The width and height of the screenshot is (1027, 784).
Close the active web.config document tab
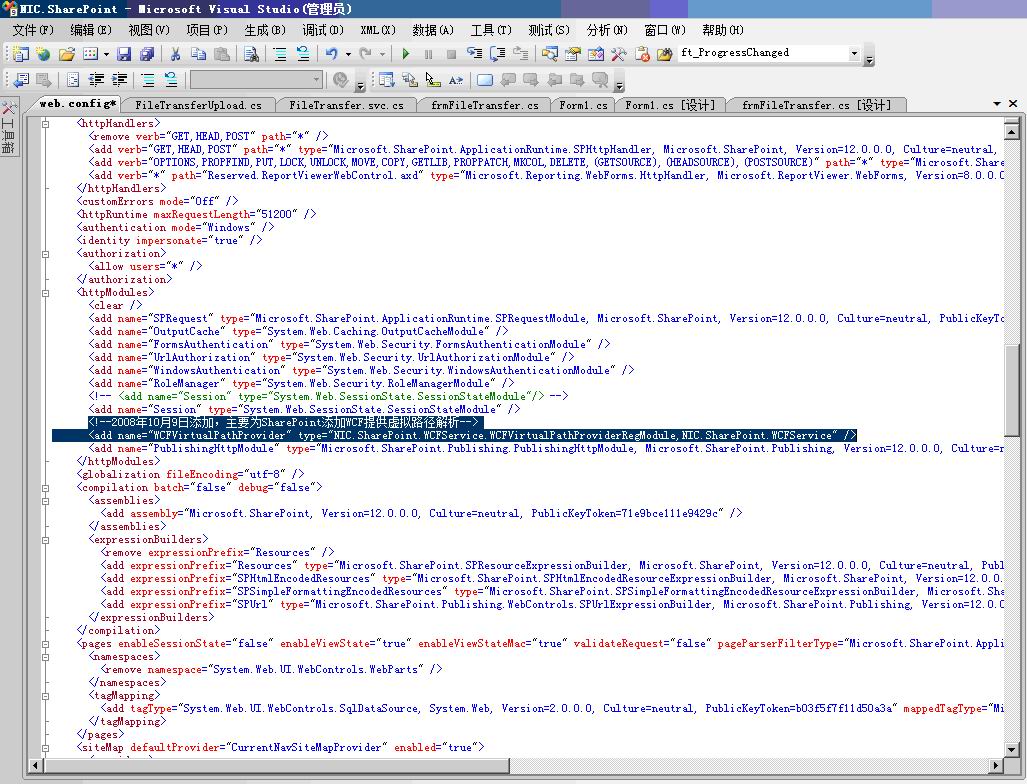coord(1015,104)
